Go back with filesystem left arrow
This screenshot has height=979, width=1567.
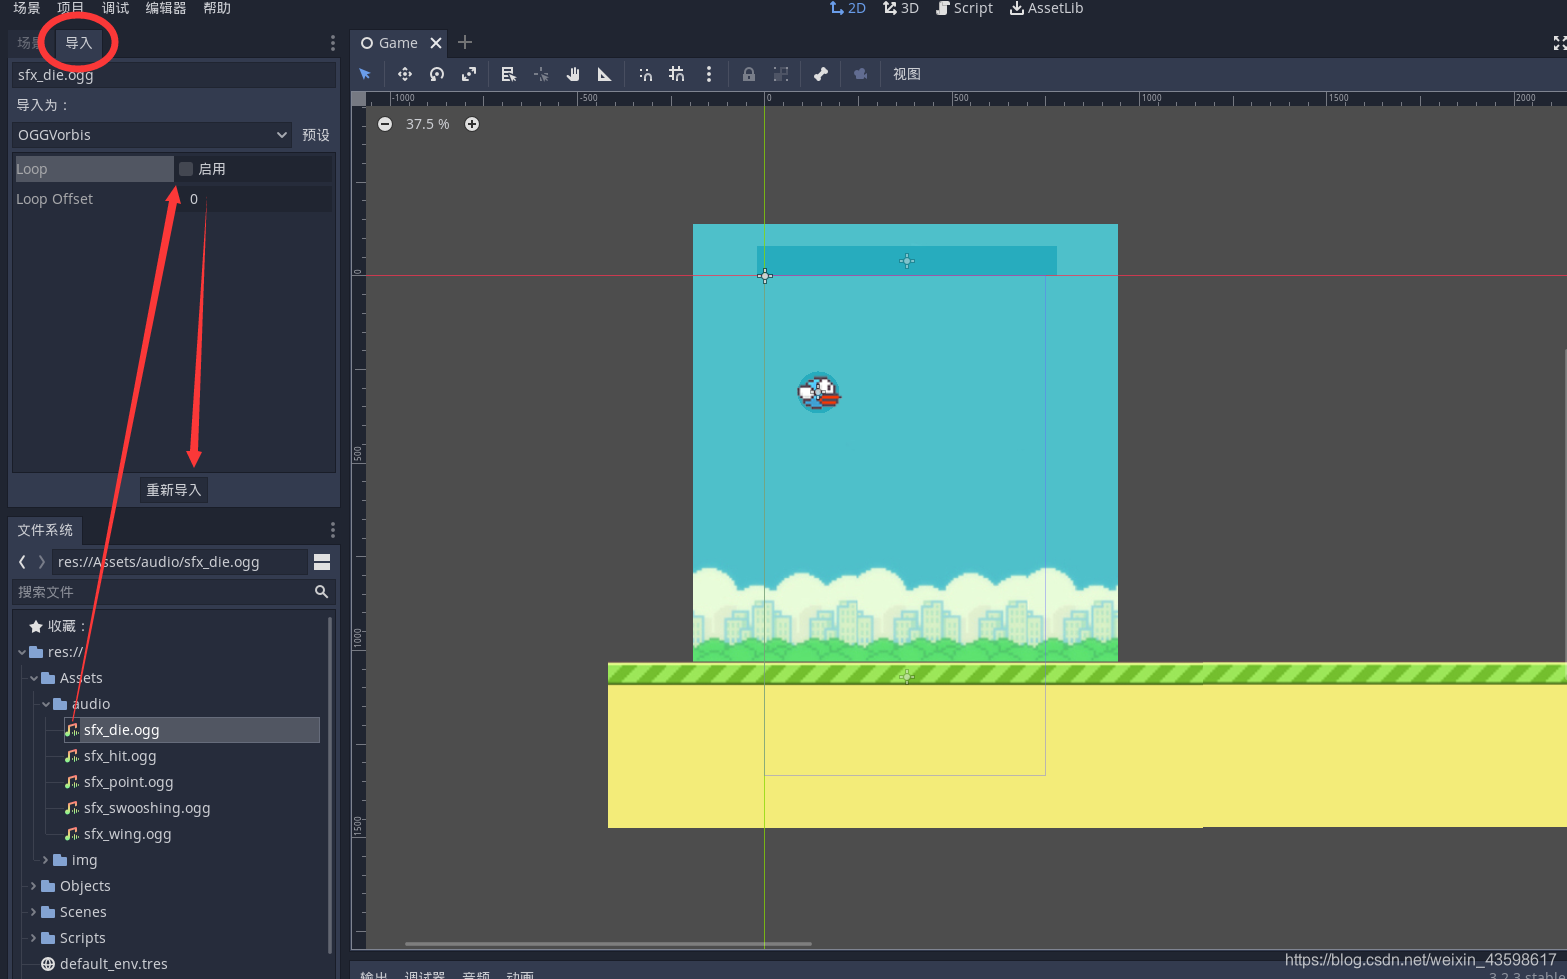coord(22,562)
